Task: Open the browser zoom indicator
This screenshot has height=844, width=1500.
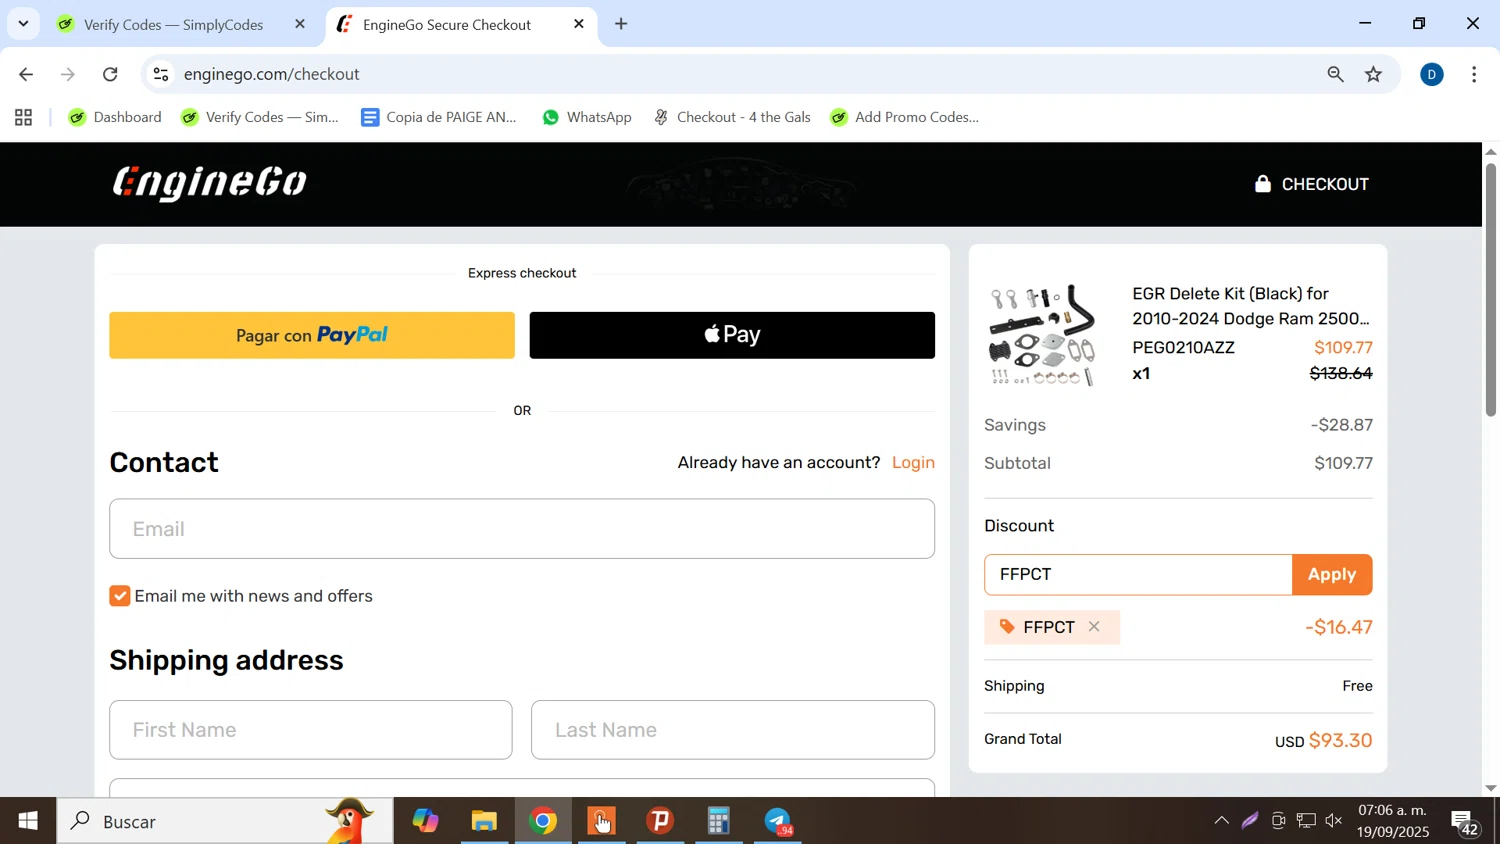Action: [x=1335, y=74]
